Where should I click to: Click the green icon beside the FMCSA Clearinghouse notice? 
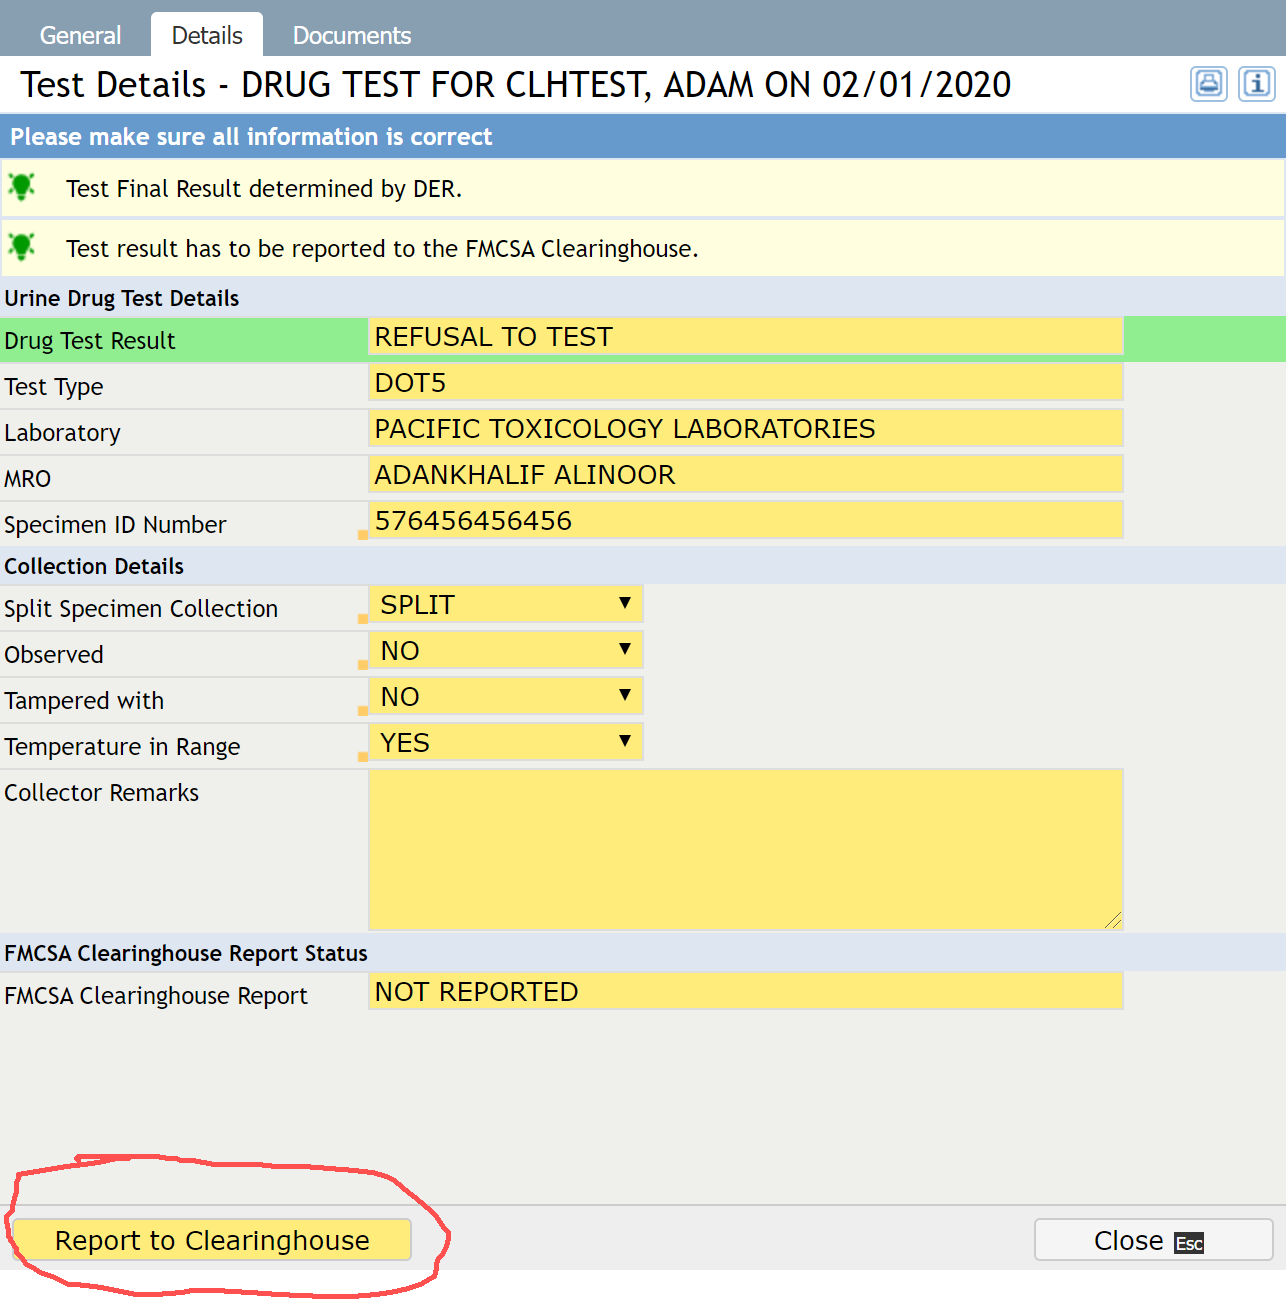tap(22, 247)
